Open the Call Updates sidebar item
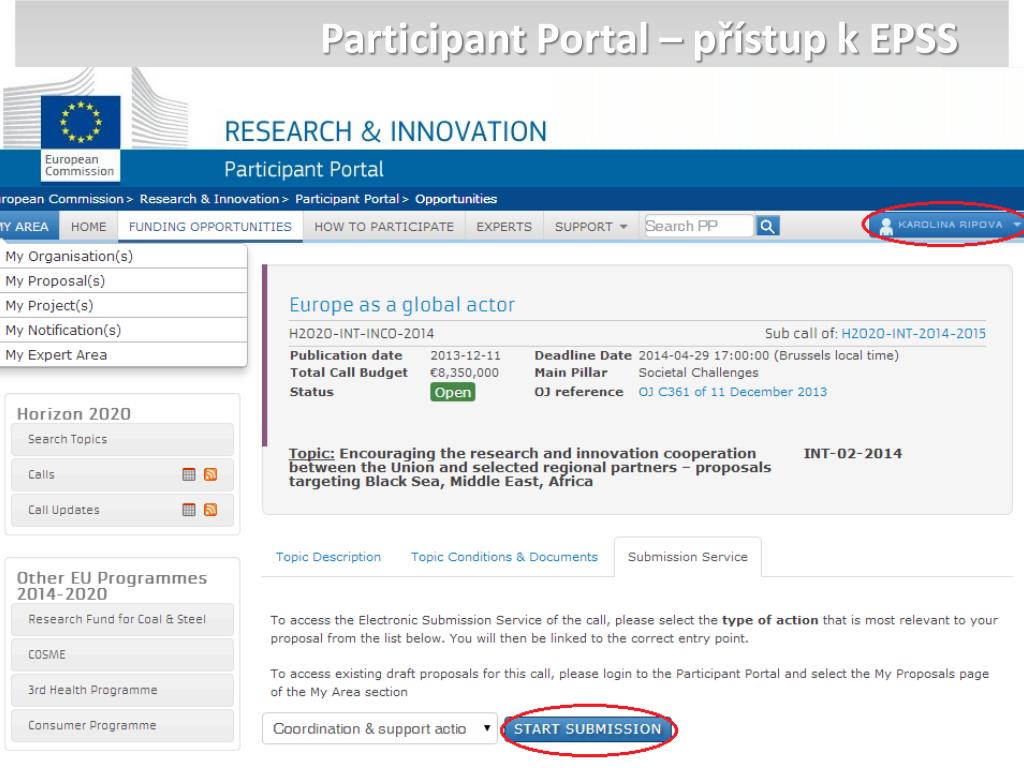 pyautogui.click(x=122, y=510)
